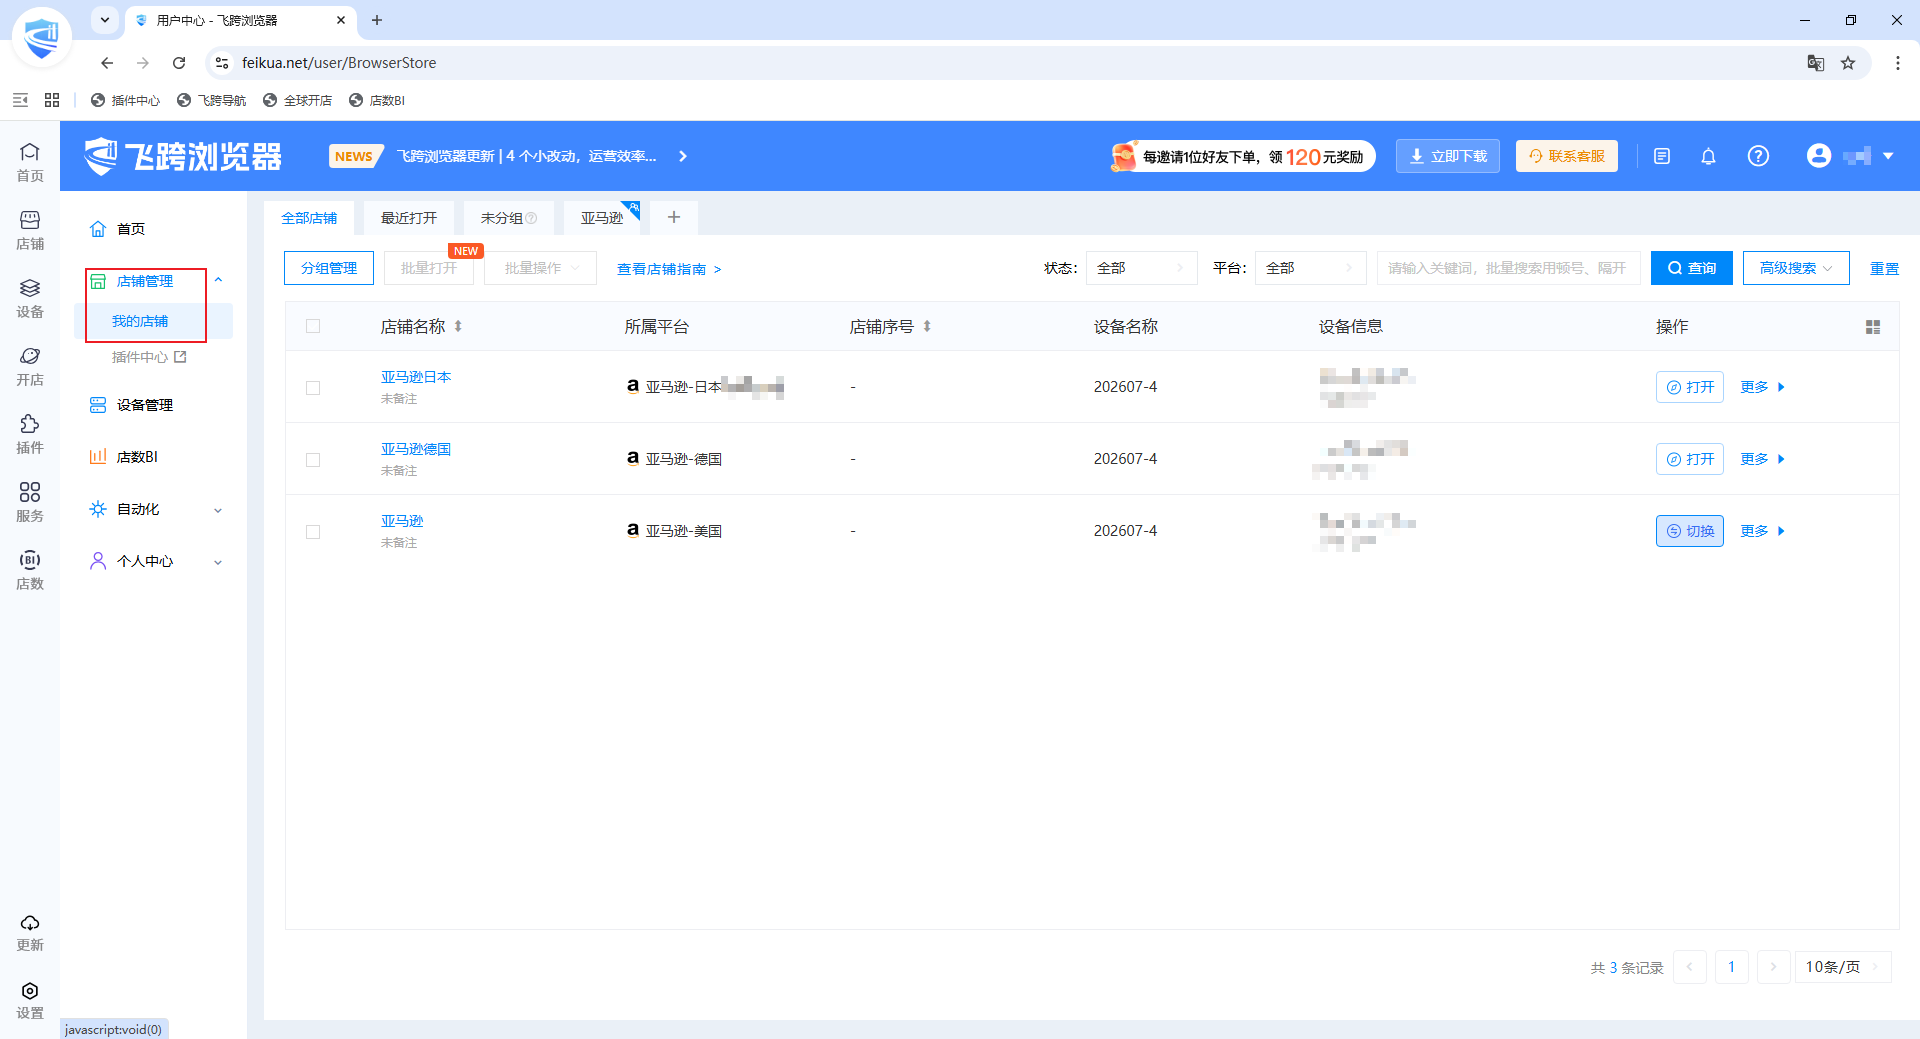1920x1039 pixels.
Task: Click the user avatar icon
Action: pos(1819,156)
